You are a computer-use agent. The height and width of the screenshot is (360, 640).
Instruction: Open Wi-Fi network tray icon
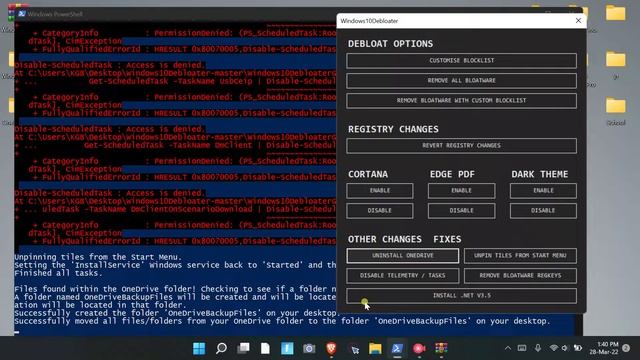pyautogui.click(x=553, y=348)
